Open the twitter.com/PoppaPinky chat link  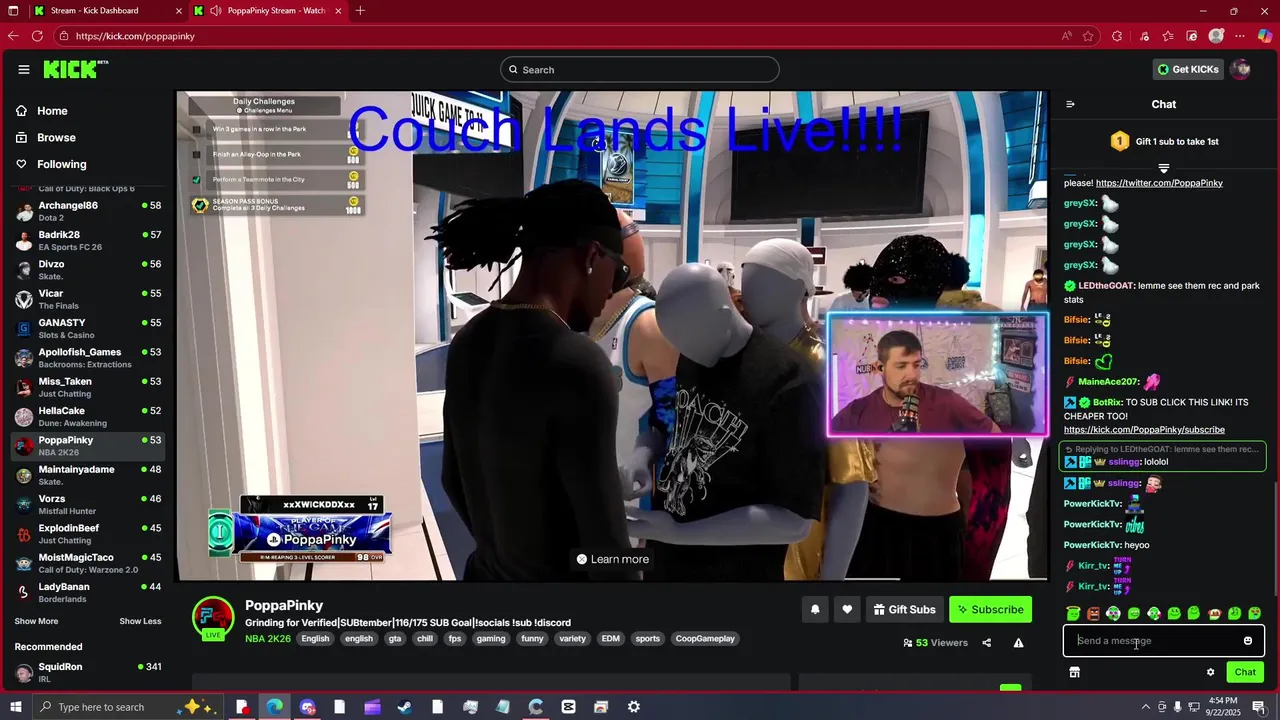[x=1159, y=183]
